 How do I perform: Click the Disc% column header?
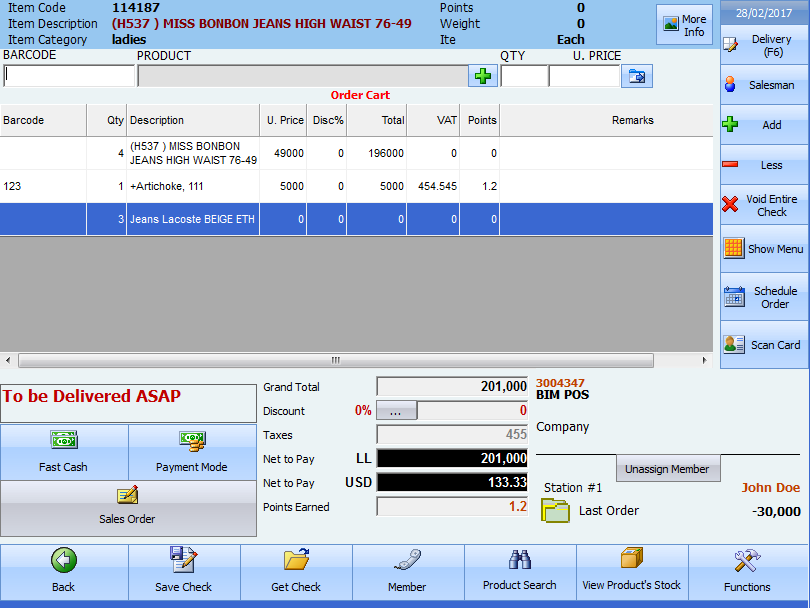coord(326,120)
